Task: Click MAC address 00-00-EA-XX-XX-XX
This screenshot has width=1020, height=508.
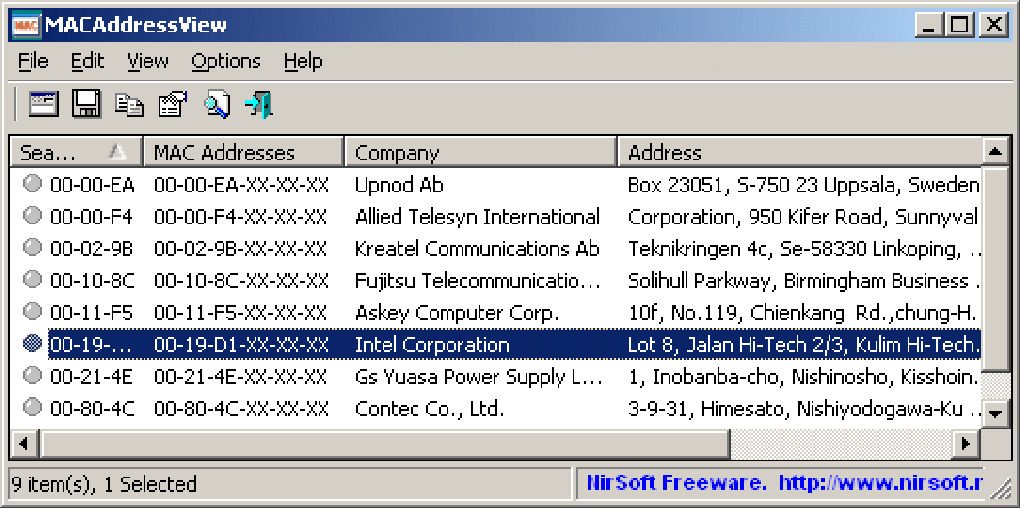Action: pos(241,185)
